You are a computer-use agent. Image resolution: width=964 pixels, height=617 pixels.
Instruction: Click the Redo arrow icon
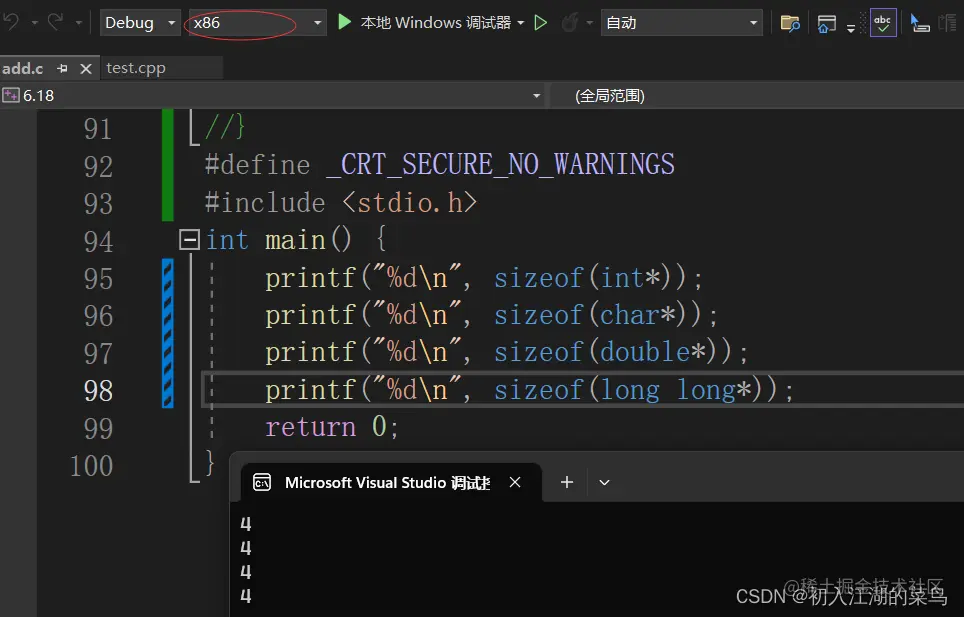click(x=56, y=23)
